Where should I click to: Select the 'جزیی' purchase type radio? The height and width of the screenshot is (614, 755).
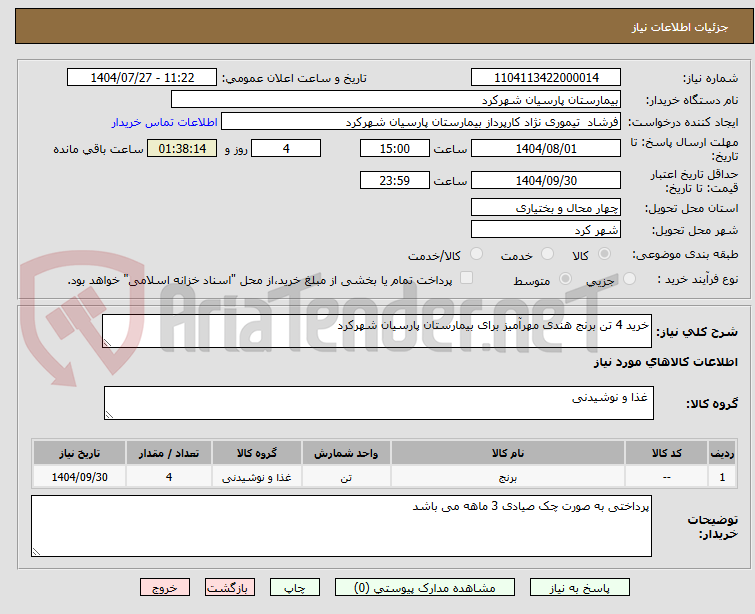pyautogui.click(x=629, y=279)
